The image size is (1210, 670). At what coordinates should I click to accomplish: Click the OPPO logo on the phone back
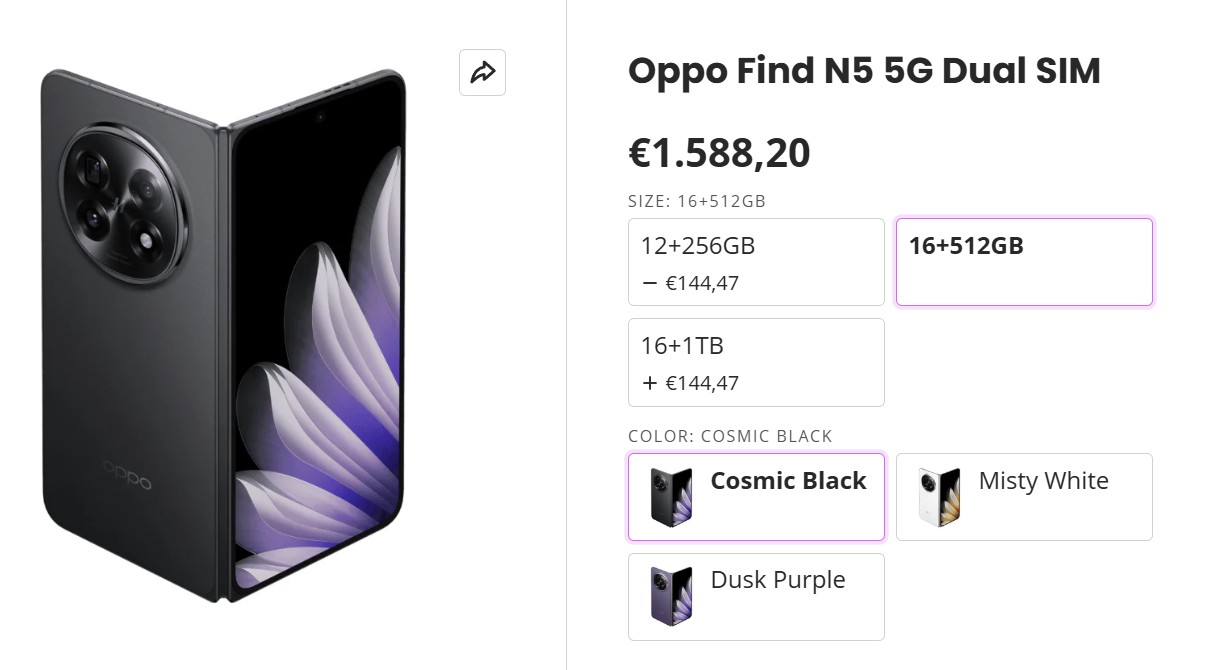tap(126, 474)
